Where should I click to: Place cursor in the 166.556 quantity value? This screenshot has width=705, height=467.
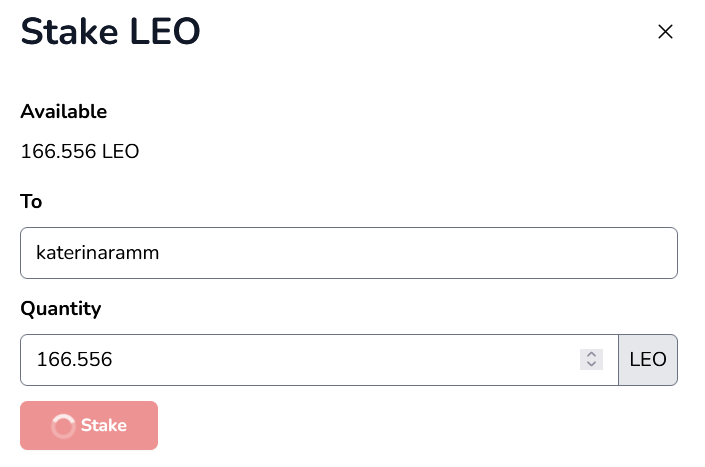pos(74,360)
